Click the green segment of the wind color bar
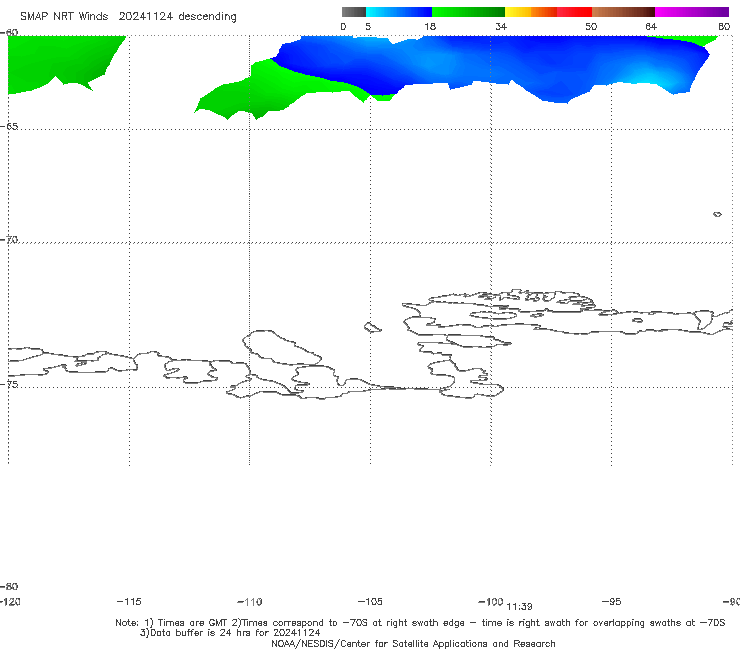 [x=468, y=12]
